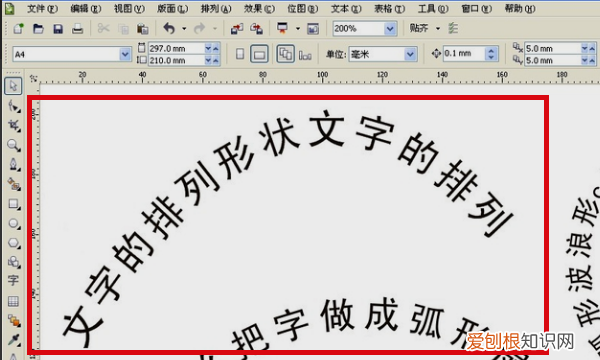
Task: Increase the 0.1 mm nudge stepper
Action: tap(491, 50)
